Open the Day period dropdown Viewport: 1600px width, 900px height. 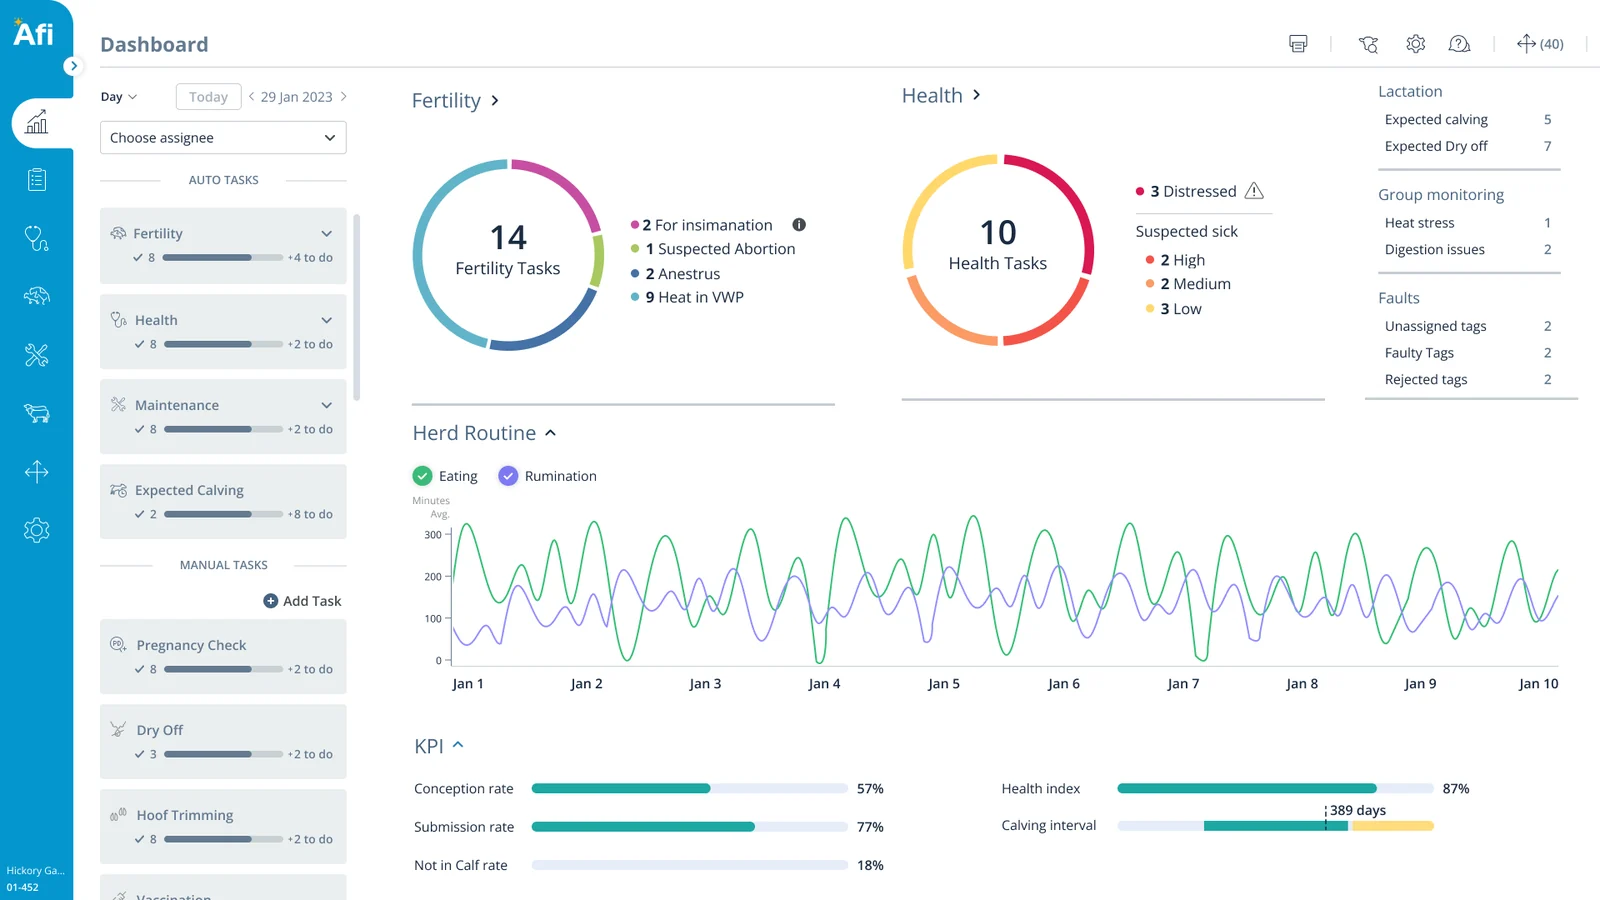point(119,97)
